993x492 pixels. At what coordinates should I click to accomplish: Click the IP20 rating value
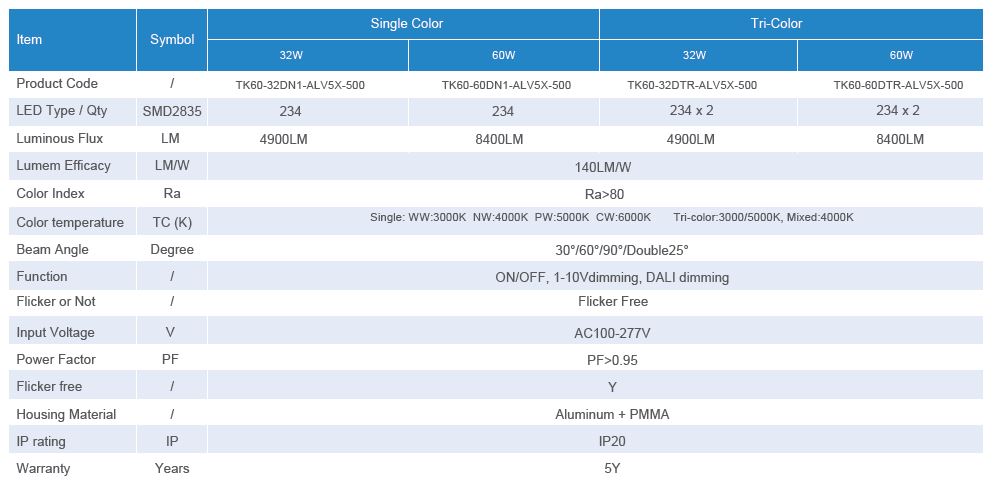600,441
